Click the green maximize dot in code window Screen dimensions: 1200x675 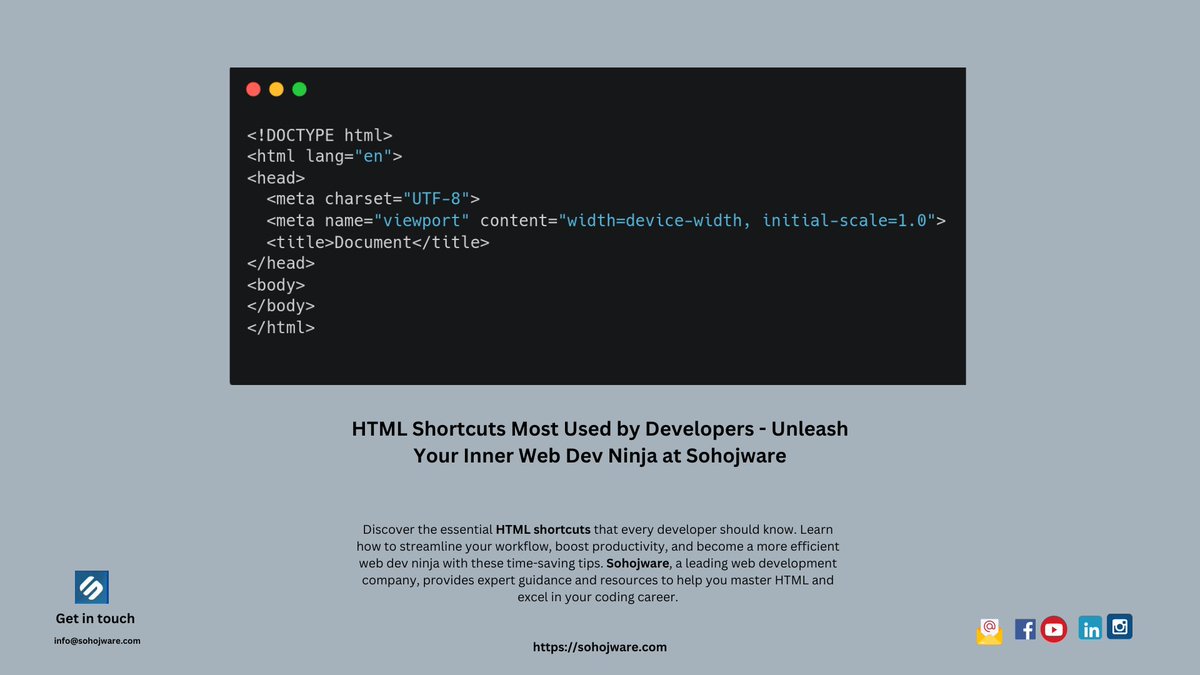(x=299, y=89)
